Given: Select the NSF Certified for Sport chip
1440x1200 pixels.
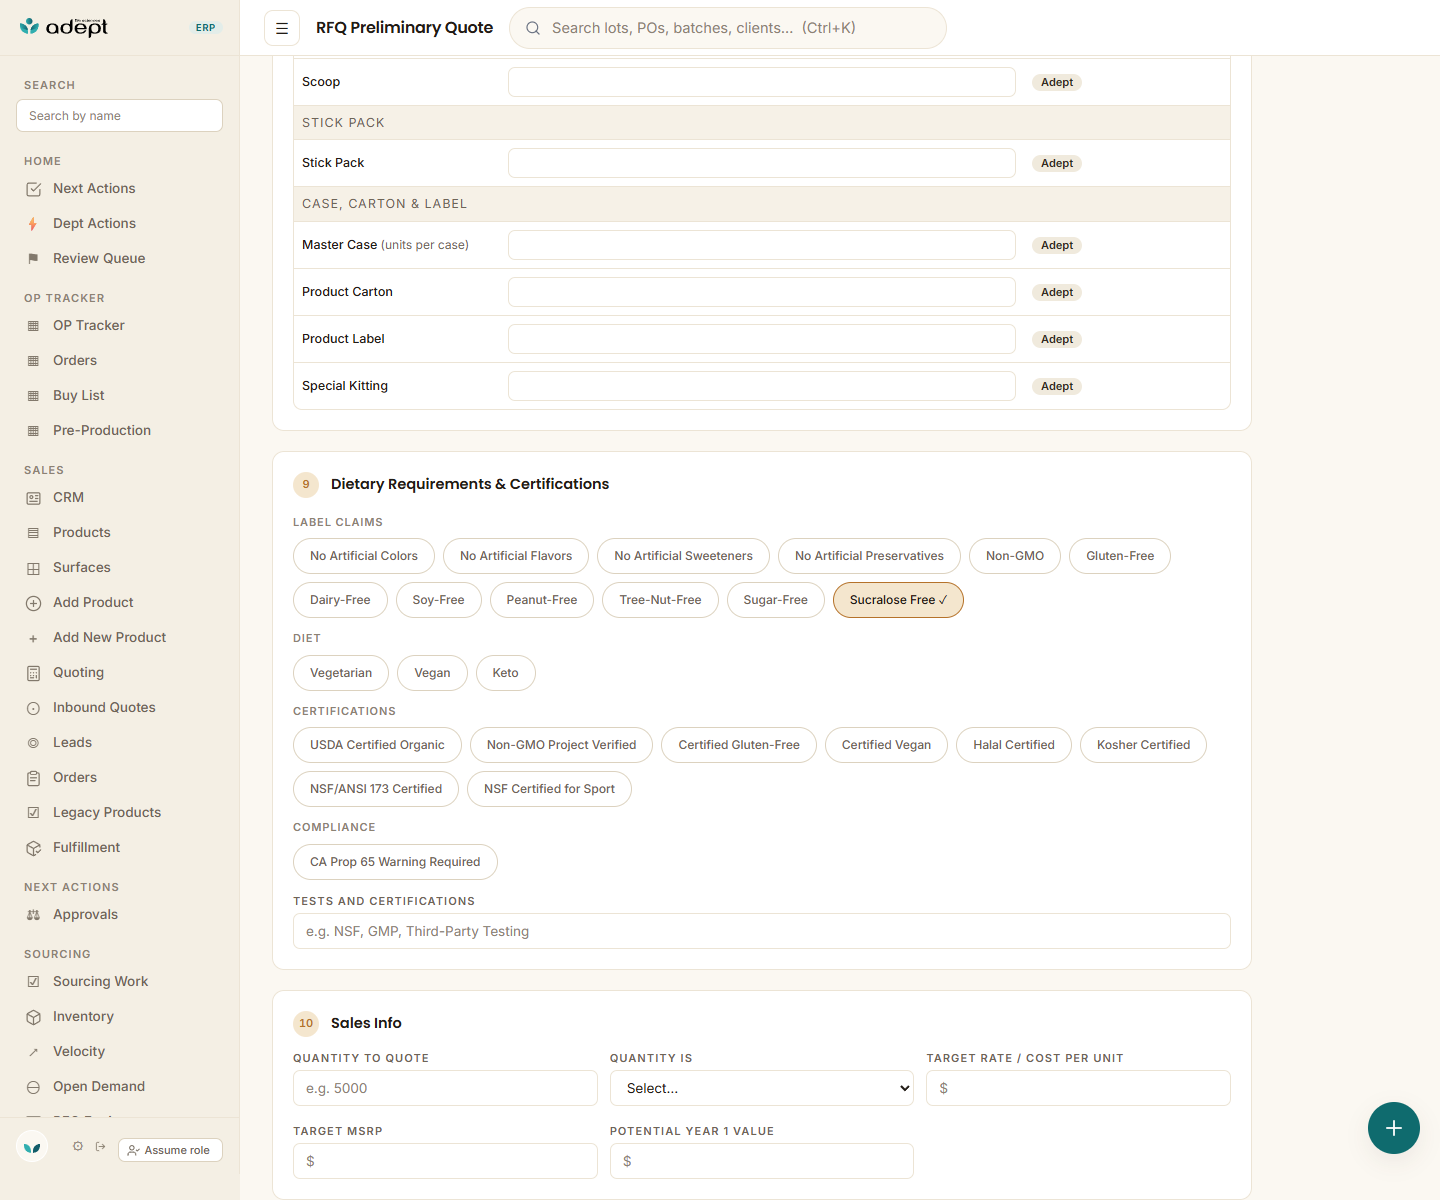Looking at the screenshot, I should point(549,789).
